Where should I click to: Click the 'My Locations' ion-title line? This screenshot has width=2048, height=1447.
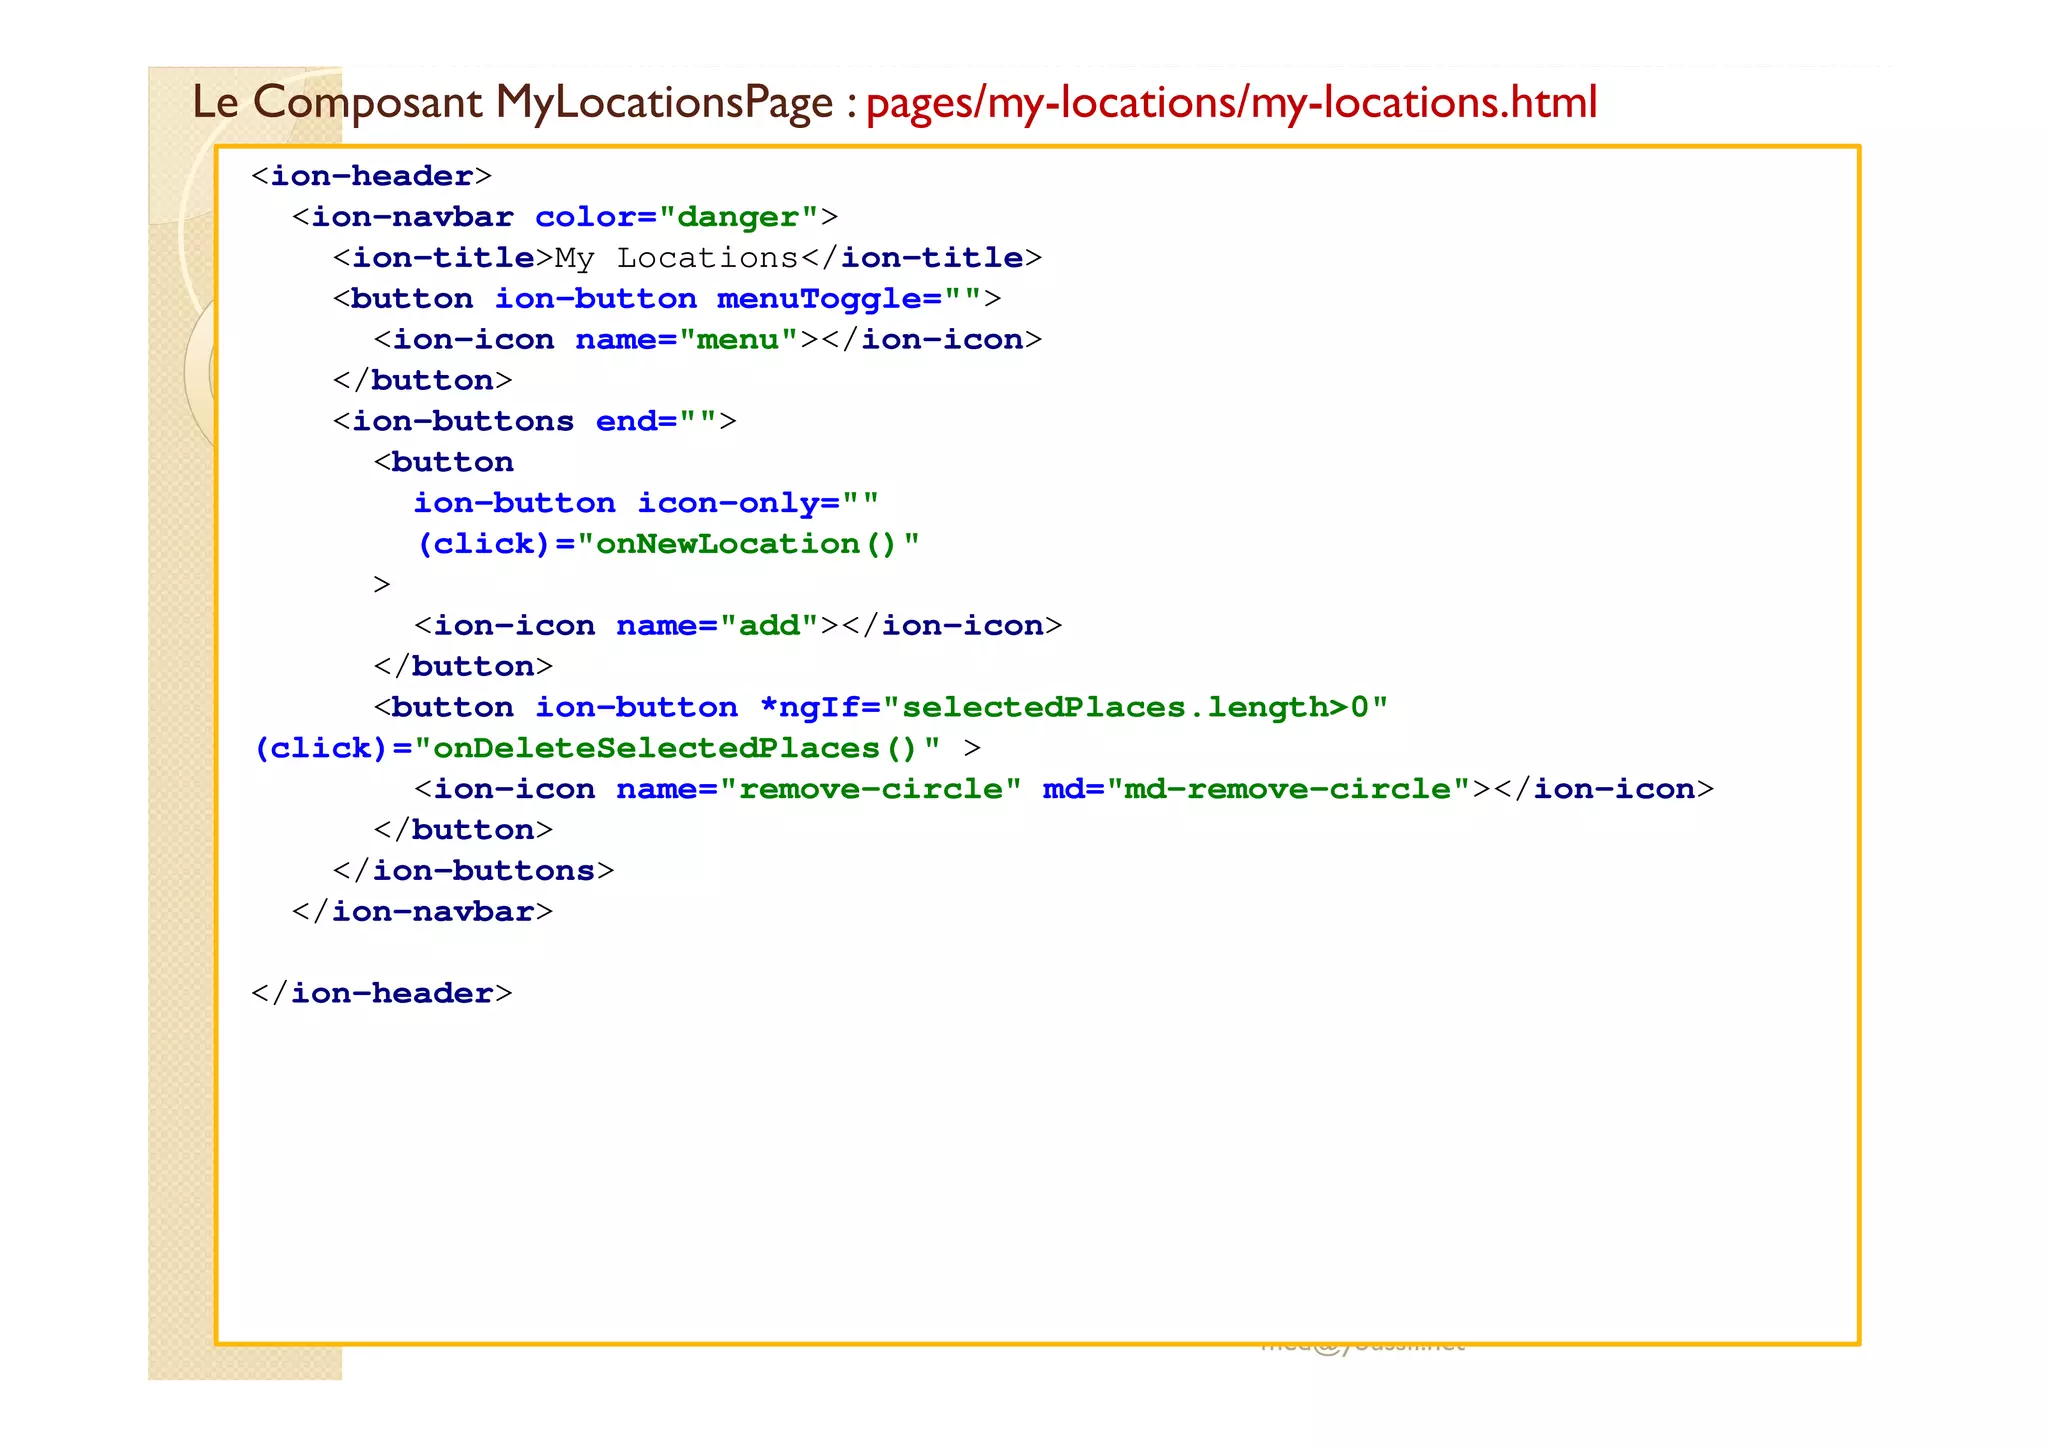(x=687, y=258)
